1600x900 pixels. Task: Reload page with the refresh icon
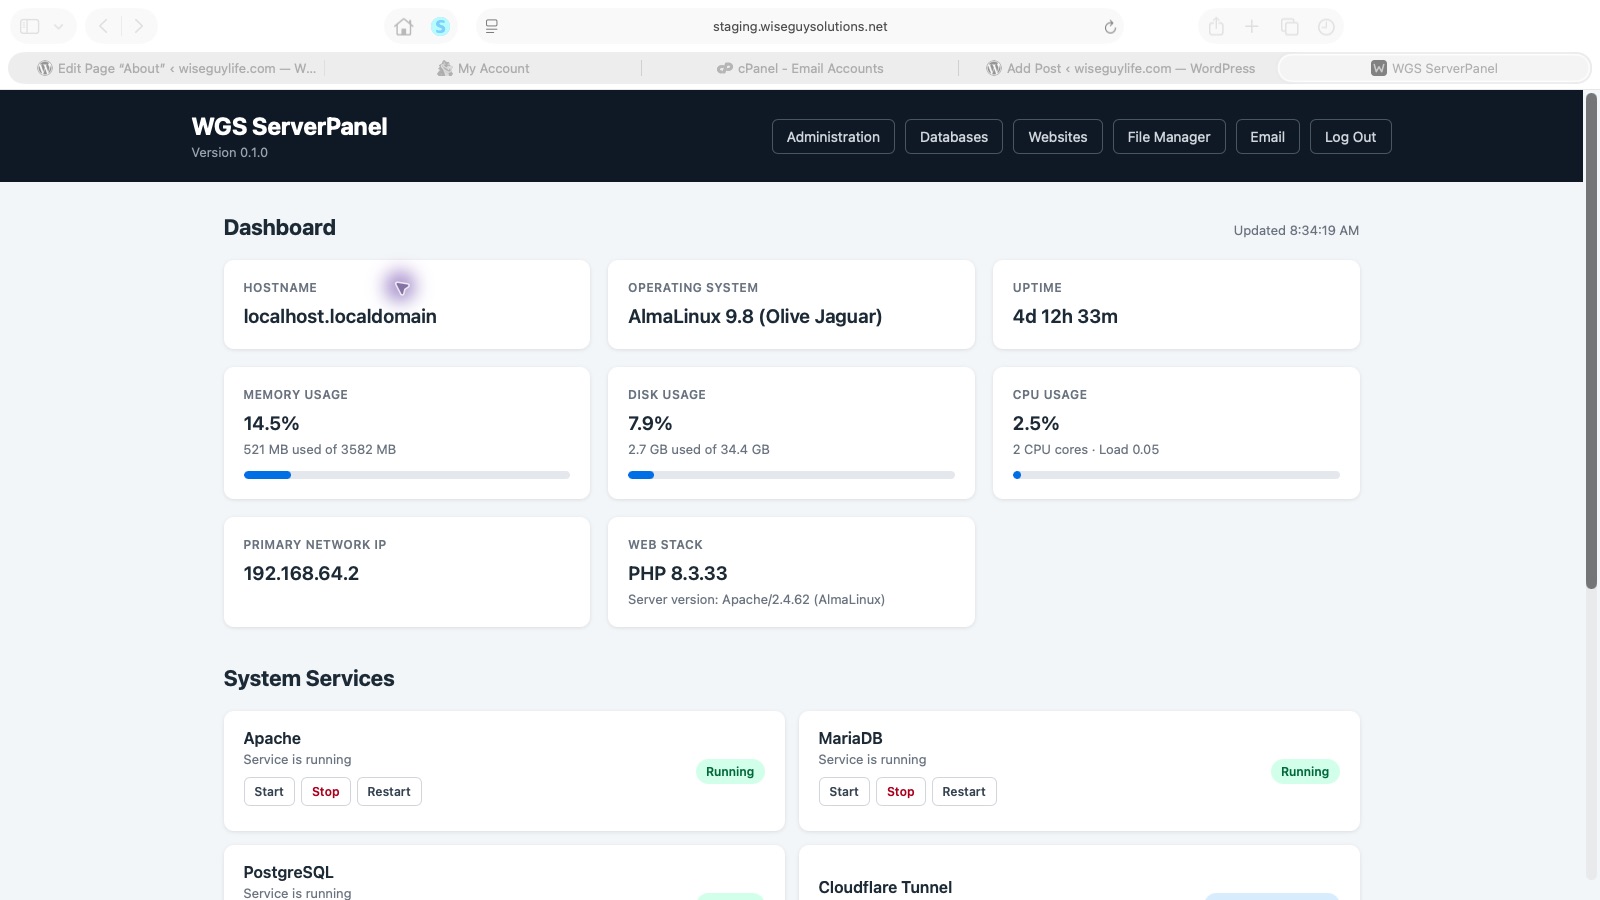coord(1110,27)
